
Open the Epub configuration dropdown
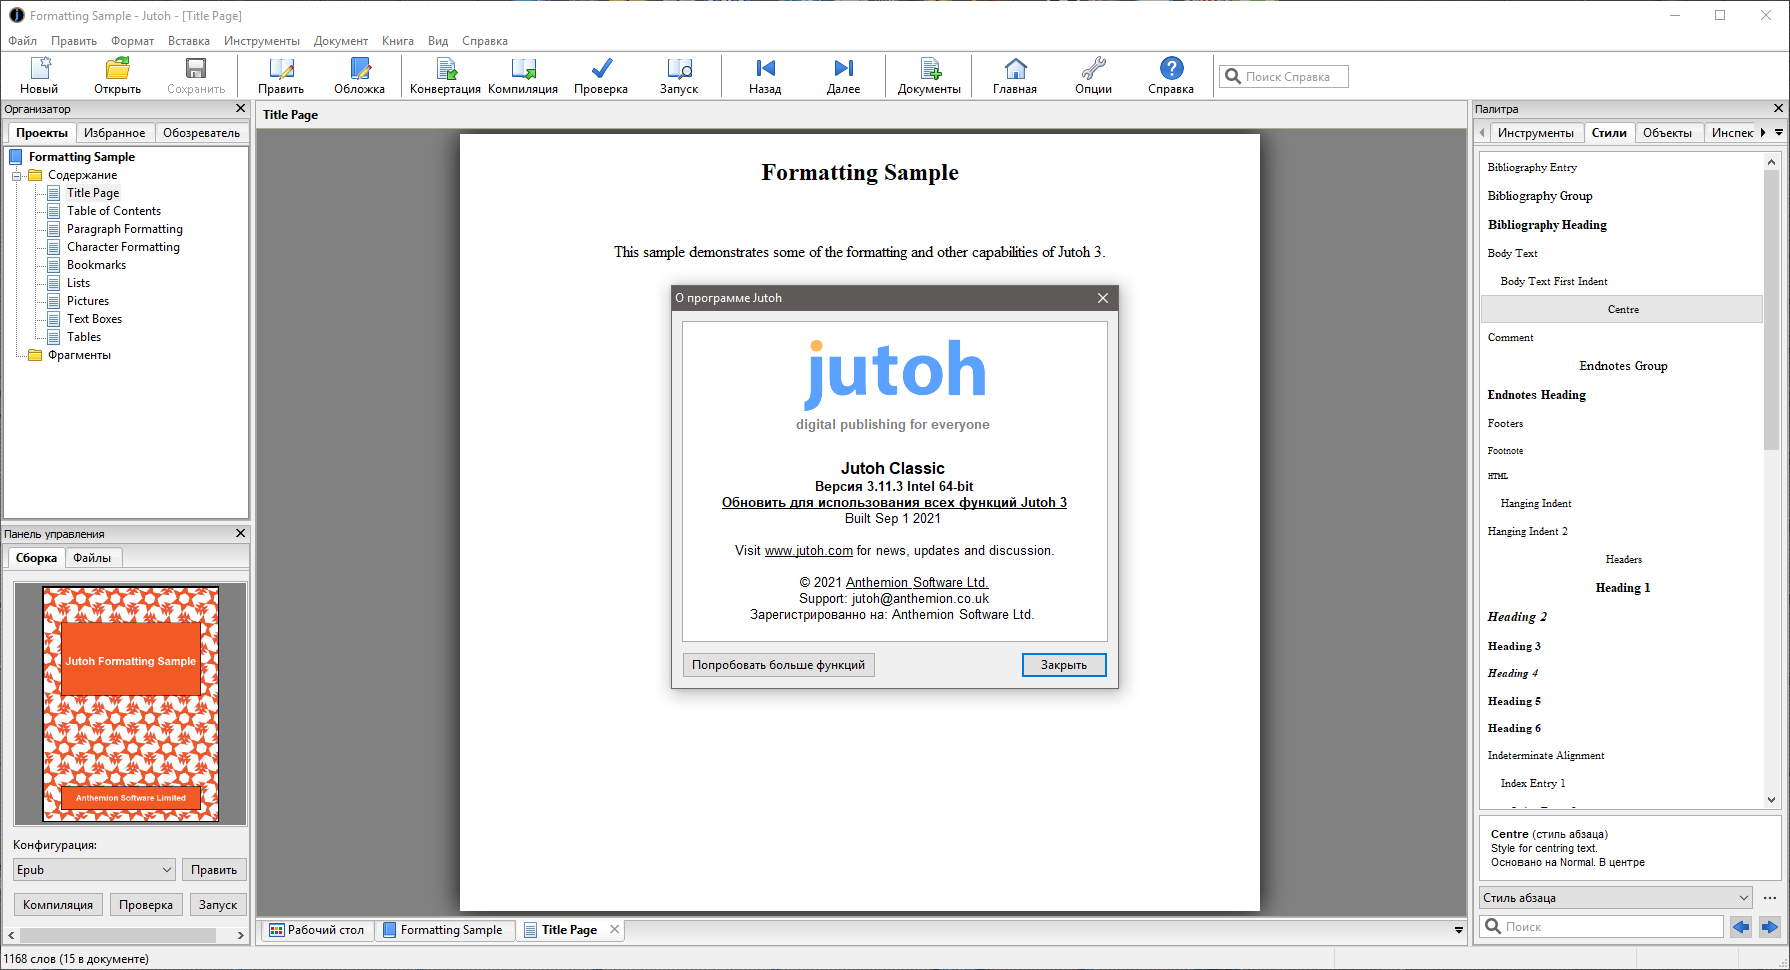[x=94, y=870]
